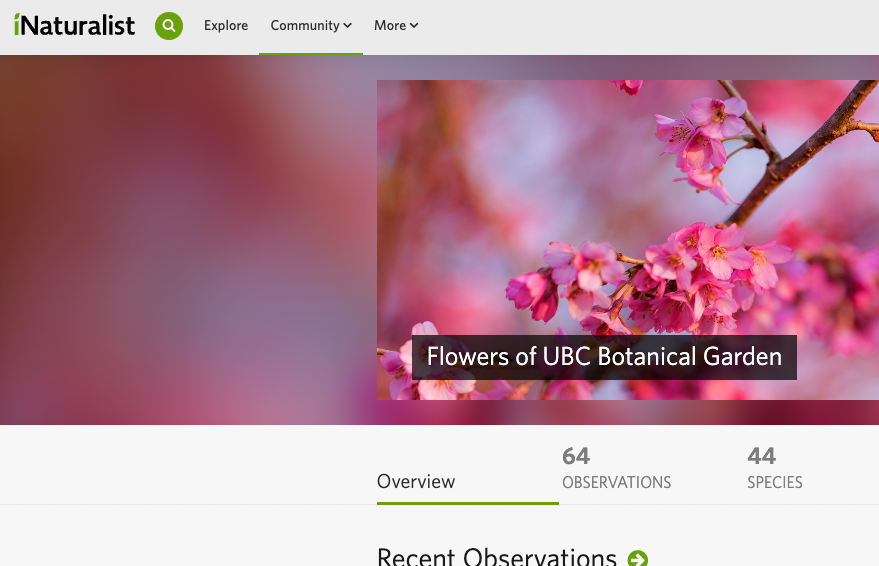Open the Explore page
This screenshot has height=566, width=879.
226,26
